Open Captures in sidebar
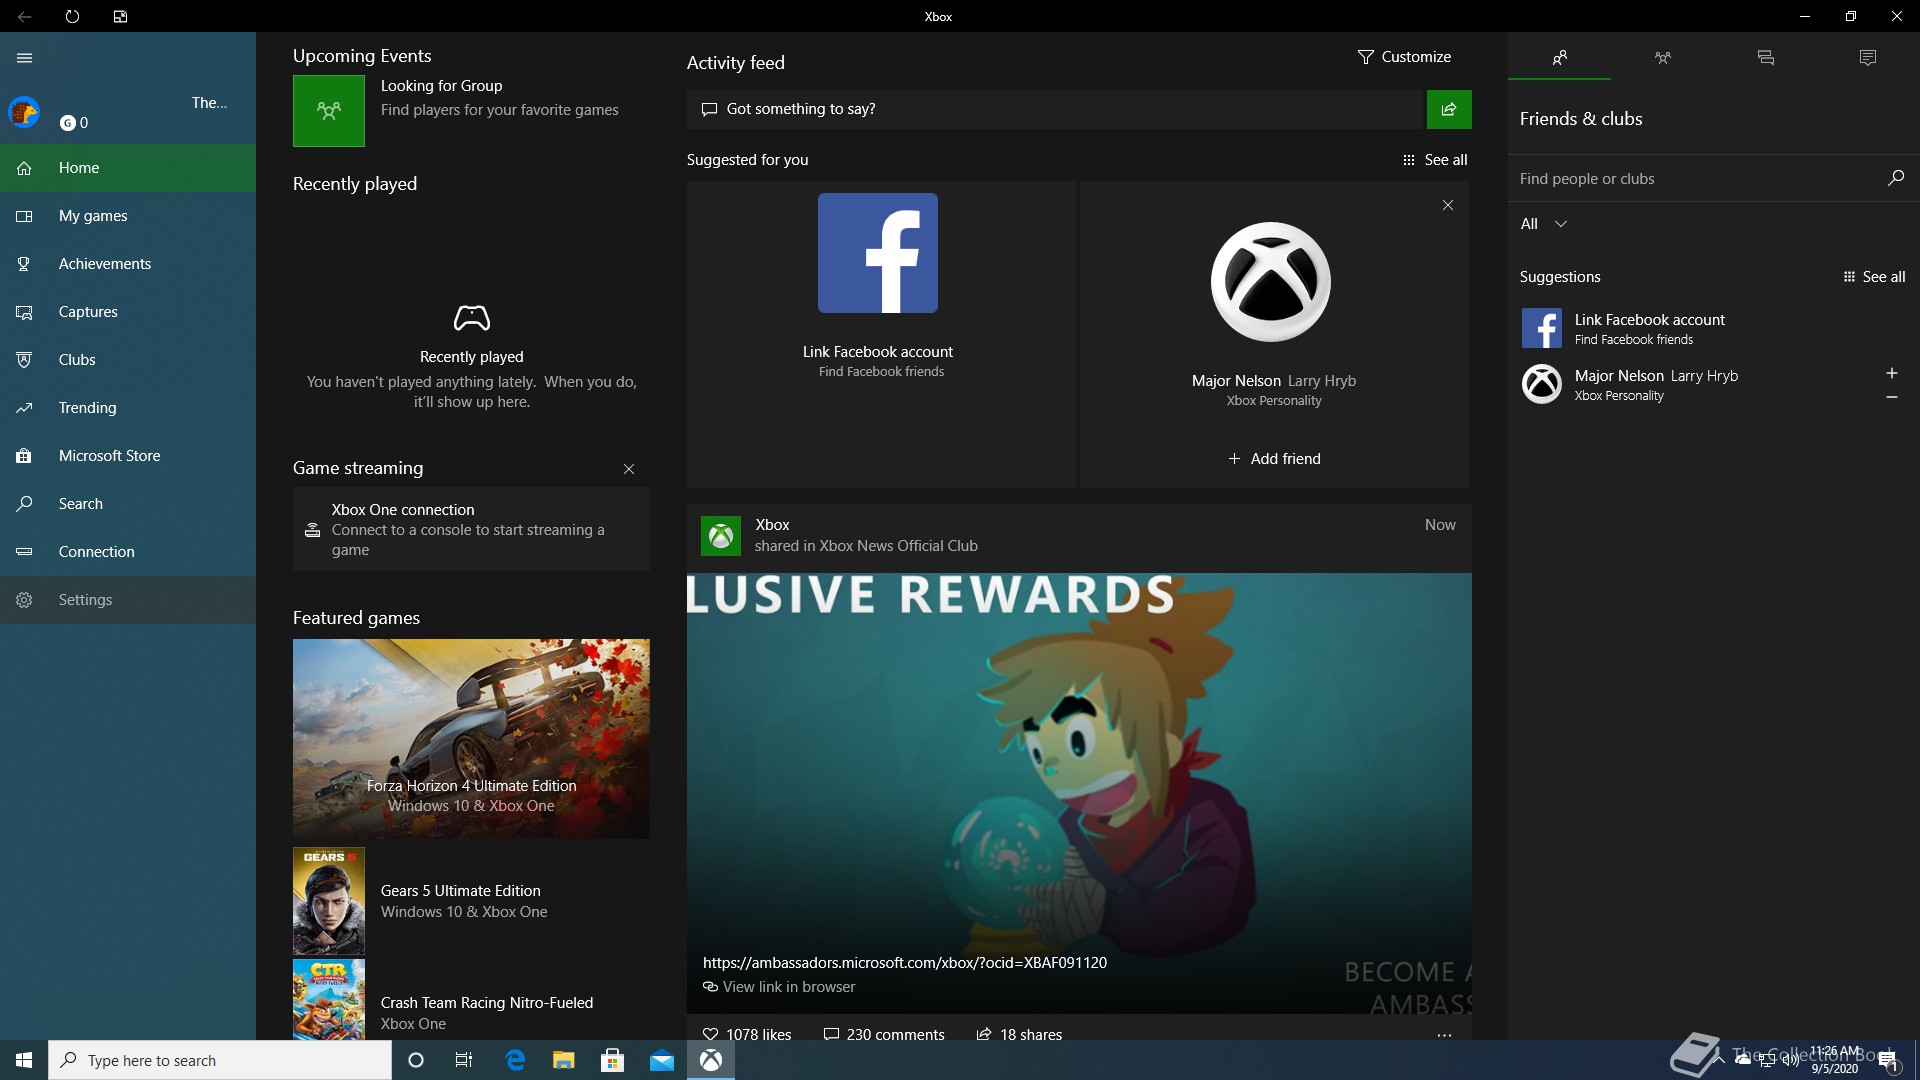The image size is (1920, 1080). click(x=128, y=312)
